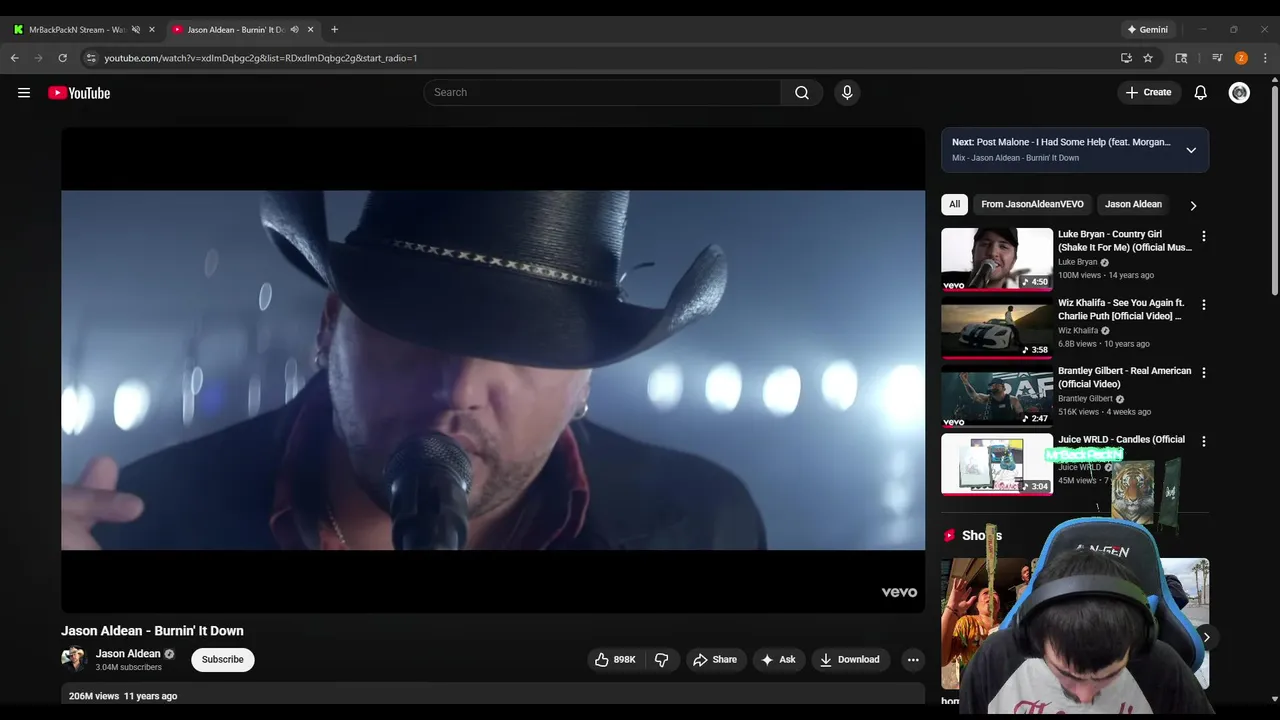The width and height of the screenshot is (1280, 720).
Task: Click the '206M views 11 years ago' description text
Action: 123,696
